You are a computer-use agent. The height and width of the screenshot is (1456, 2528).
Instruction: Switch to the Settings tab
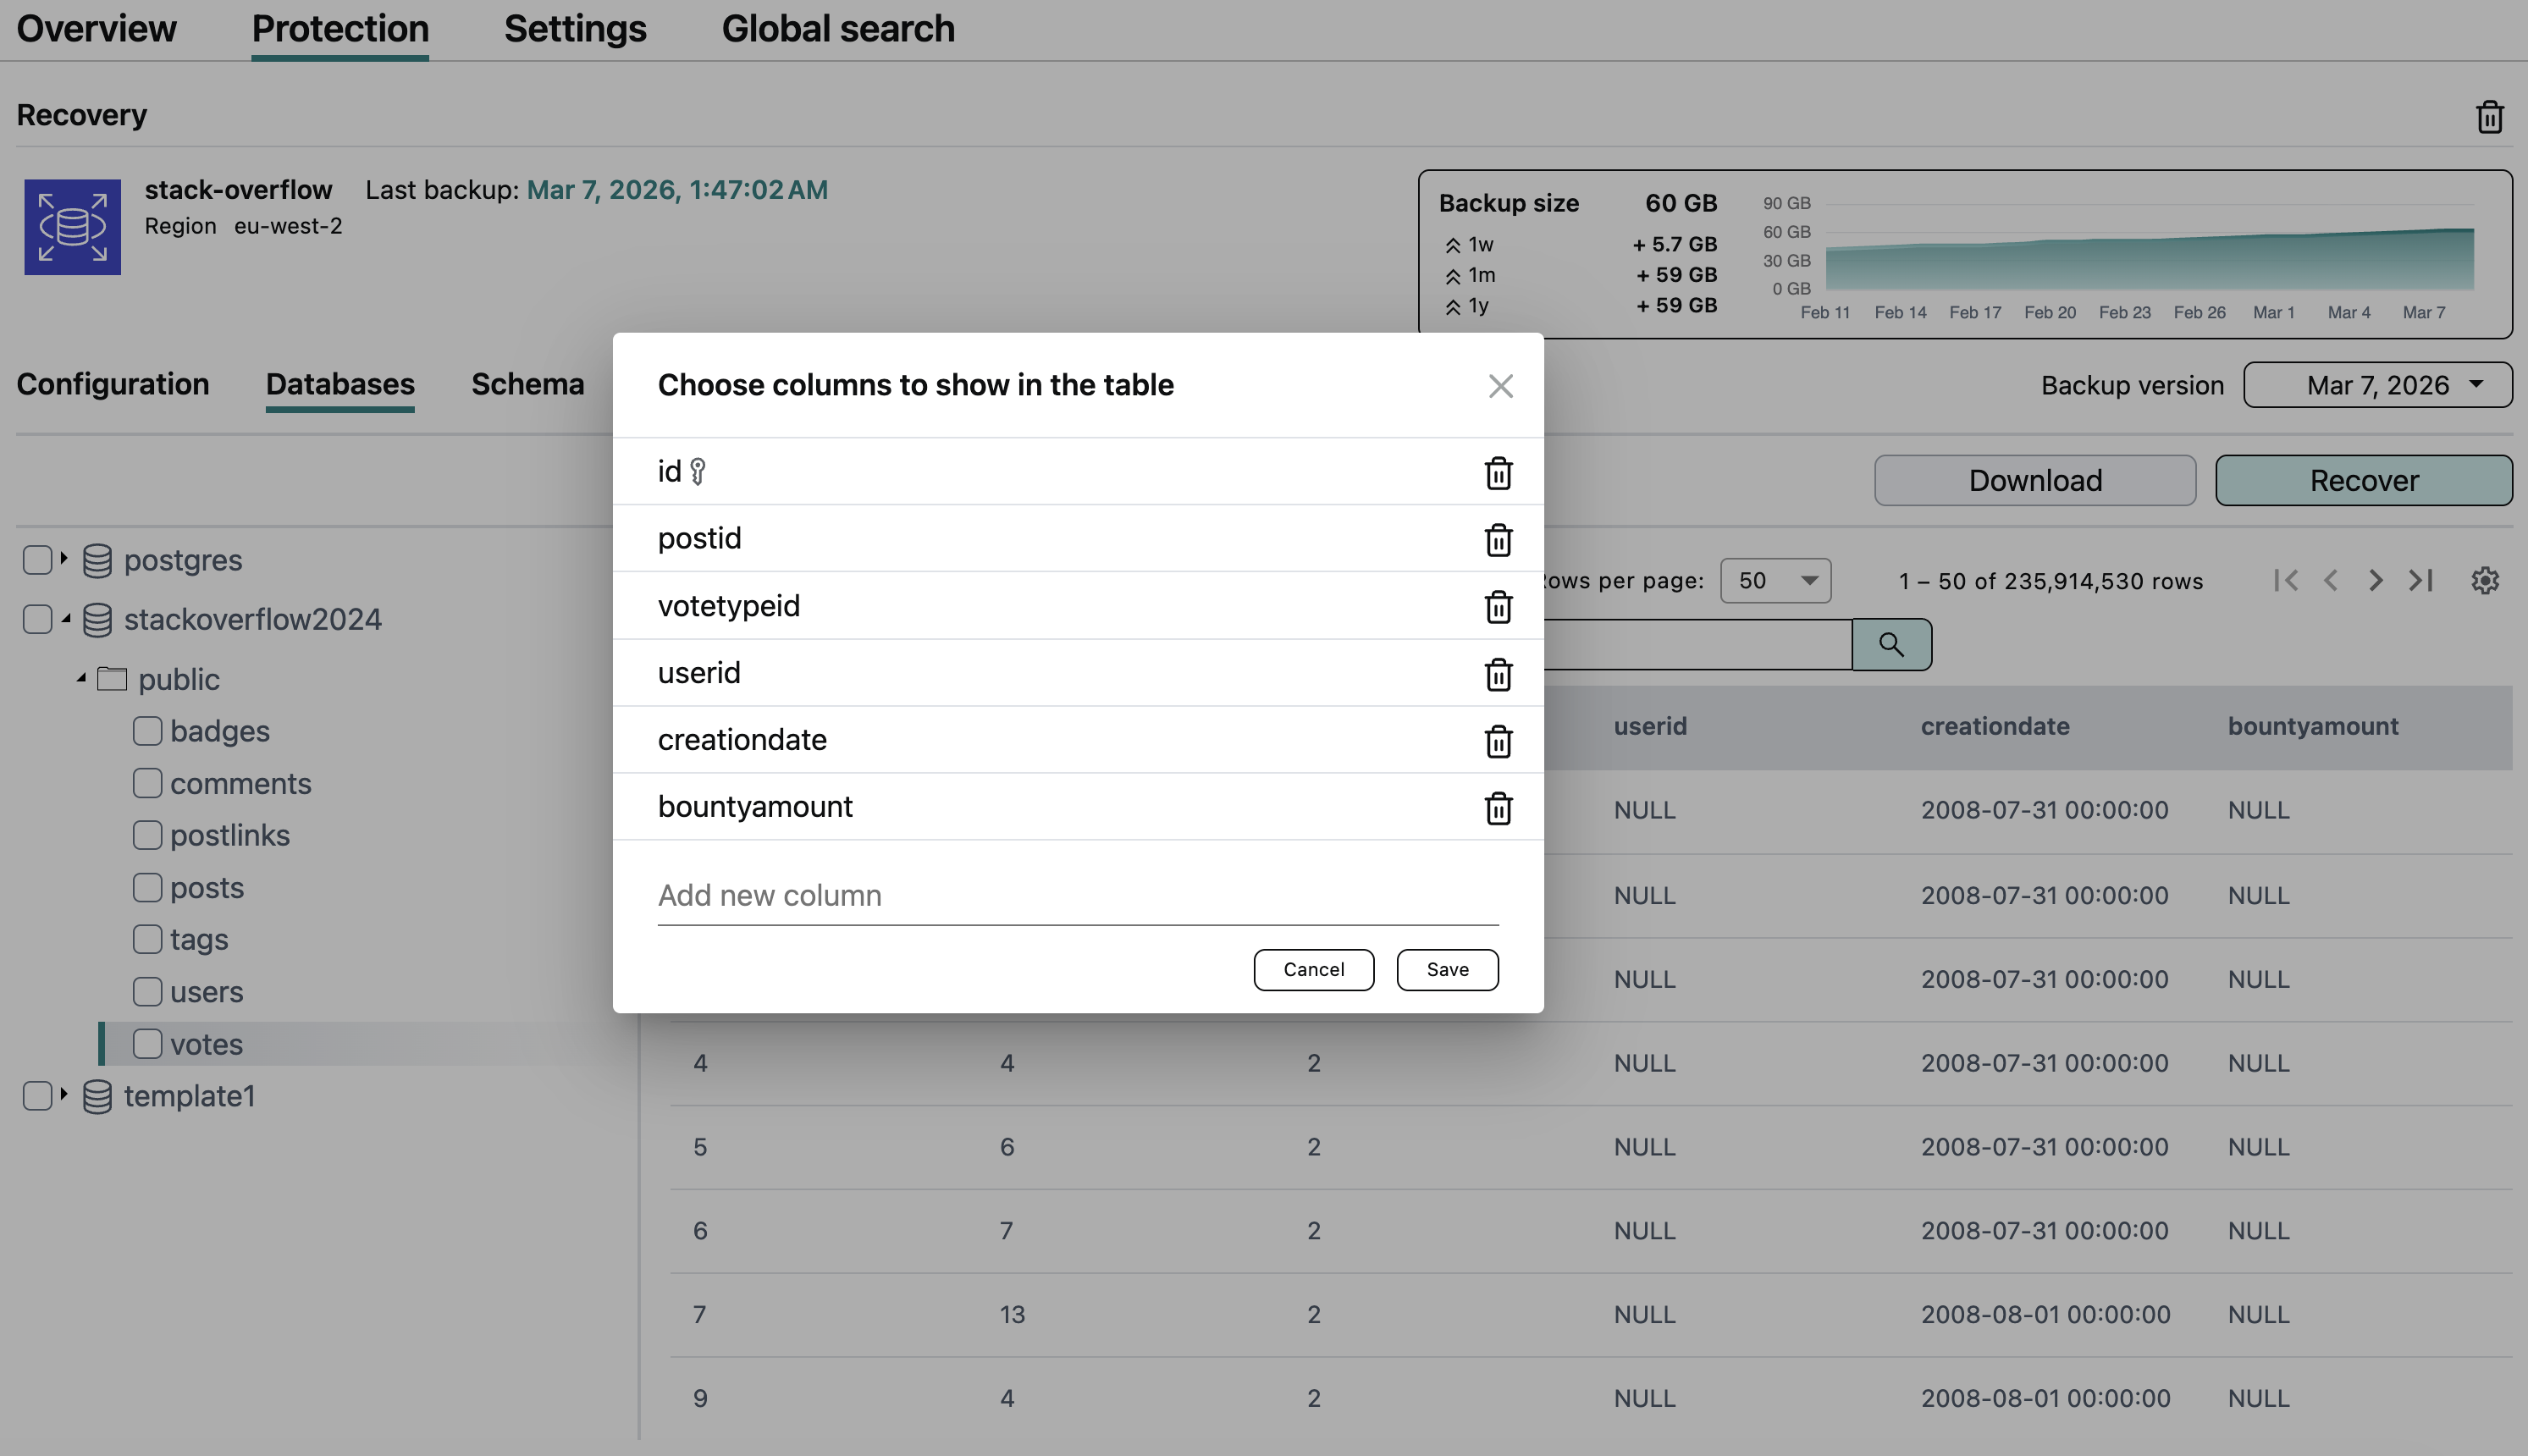pyautogui.click(x=575, y=29)
